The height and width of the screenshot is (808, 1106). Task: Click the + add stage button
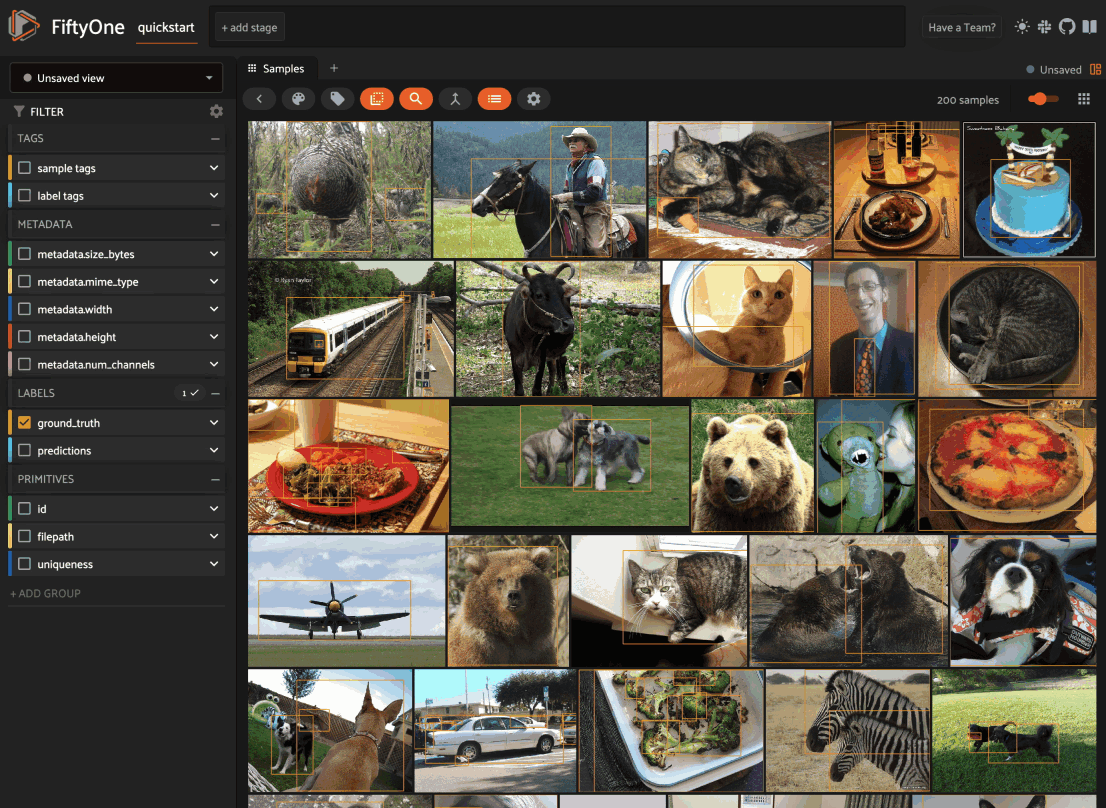tap(250, 27)
